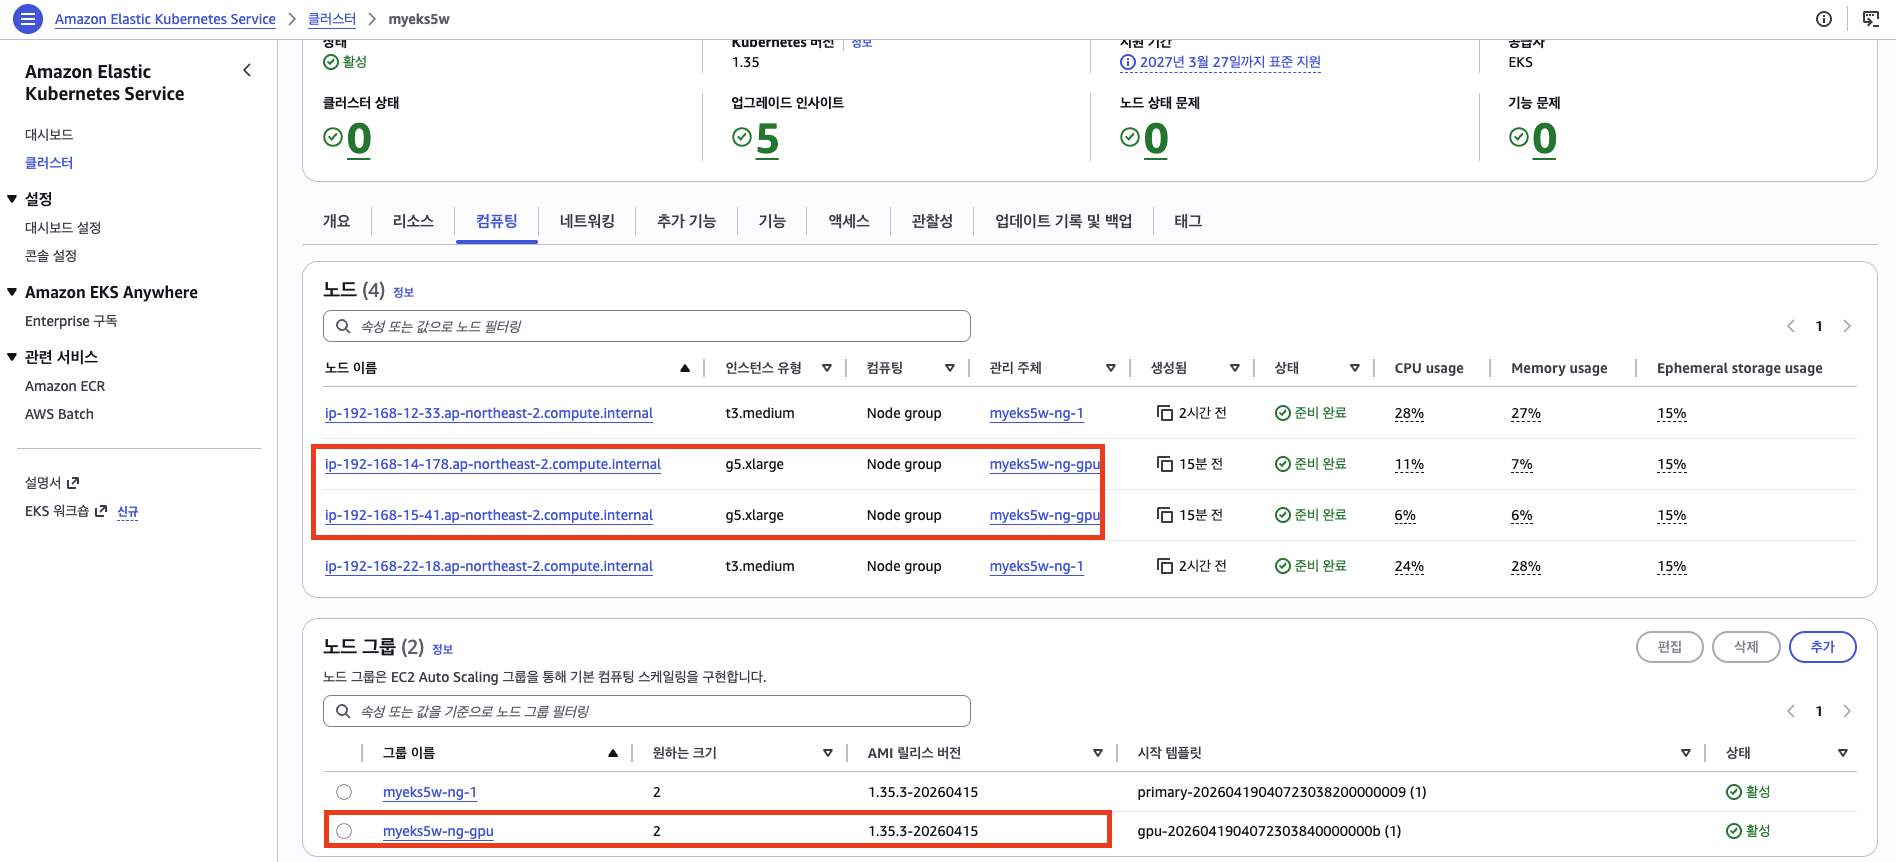Go to previous page of nodes list
1896x862 pixels.
1791,326
